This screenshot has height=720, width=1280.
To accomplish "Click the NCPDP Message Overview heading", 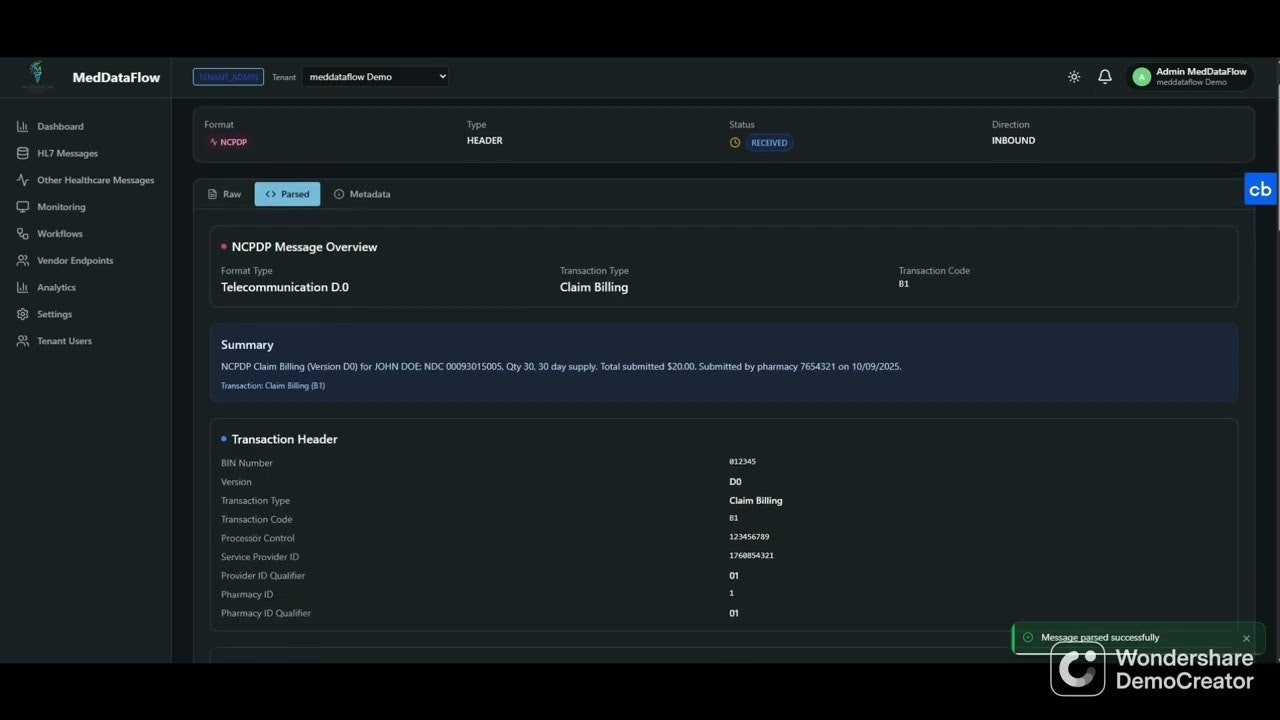I will 304,247.
